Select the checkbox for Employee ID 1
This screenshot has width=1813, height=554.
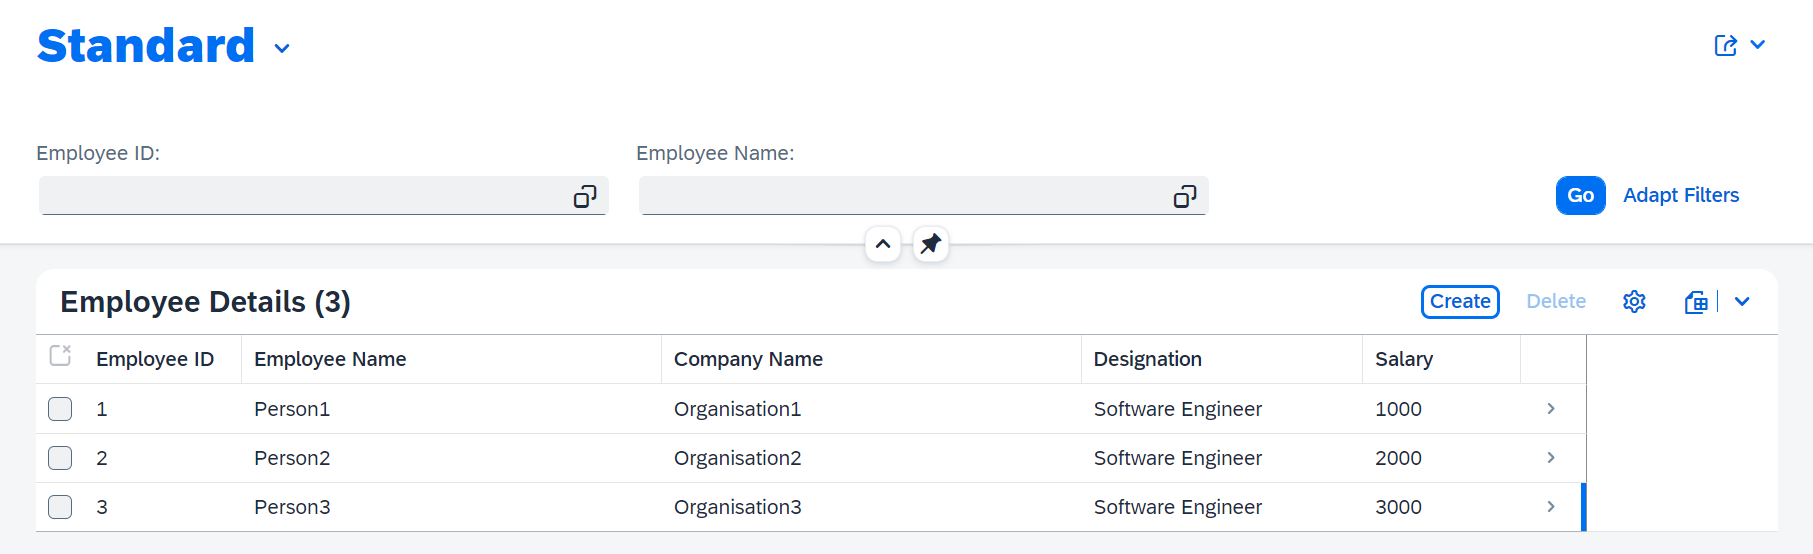coord(60,409)
